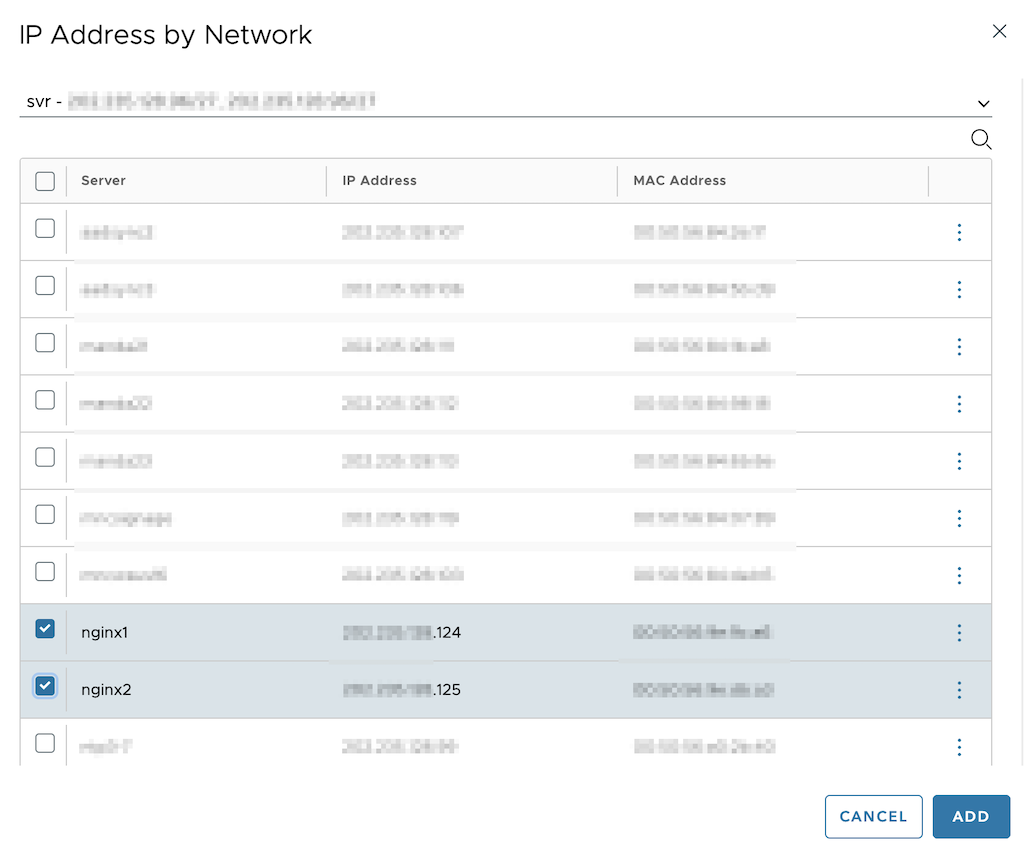Expand the svr network dropdown chevron
The height and width of the screenshot is (863, 1024).
[x=983, y=103]
